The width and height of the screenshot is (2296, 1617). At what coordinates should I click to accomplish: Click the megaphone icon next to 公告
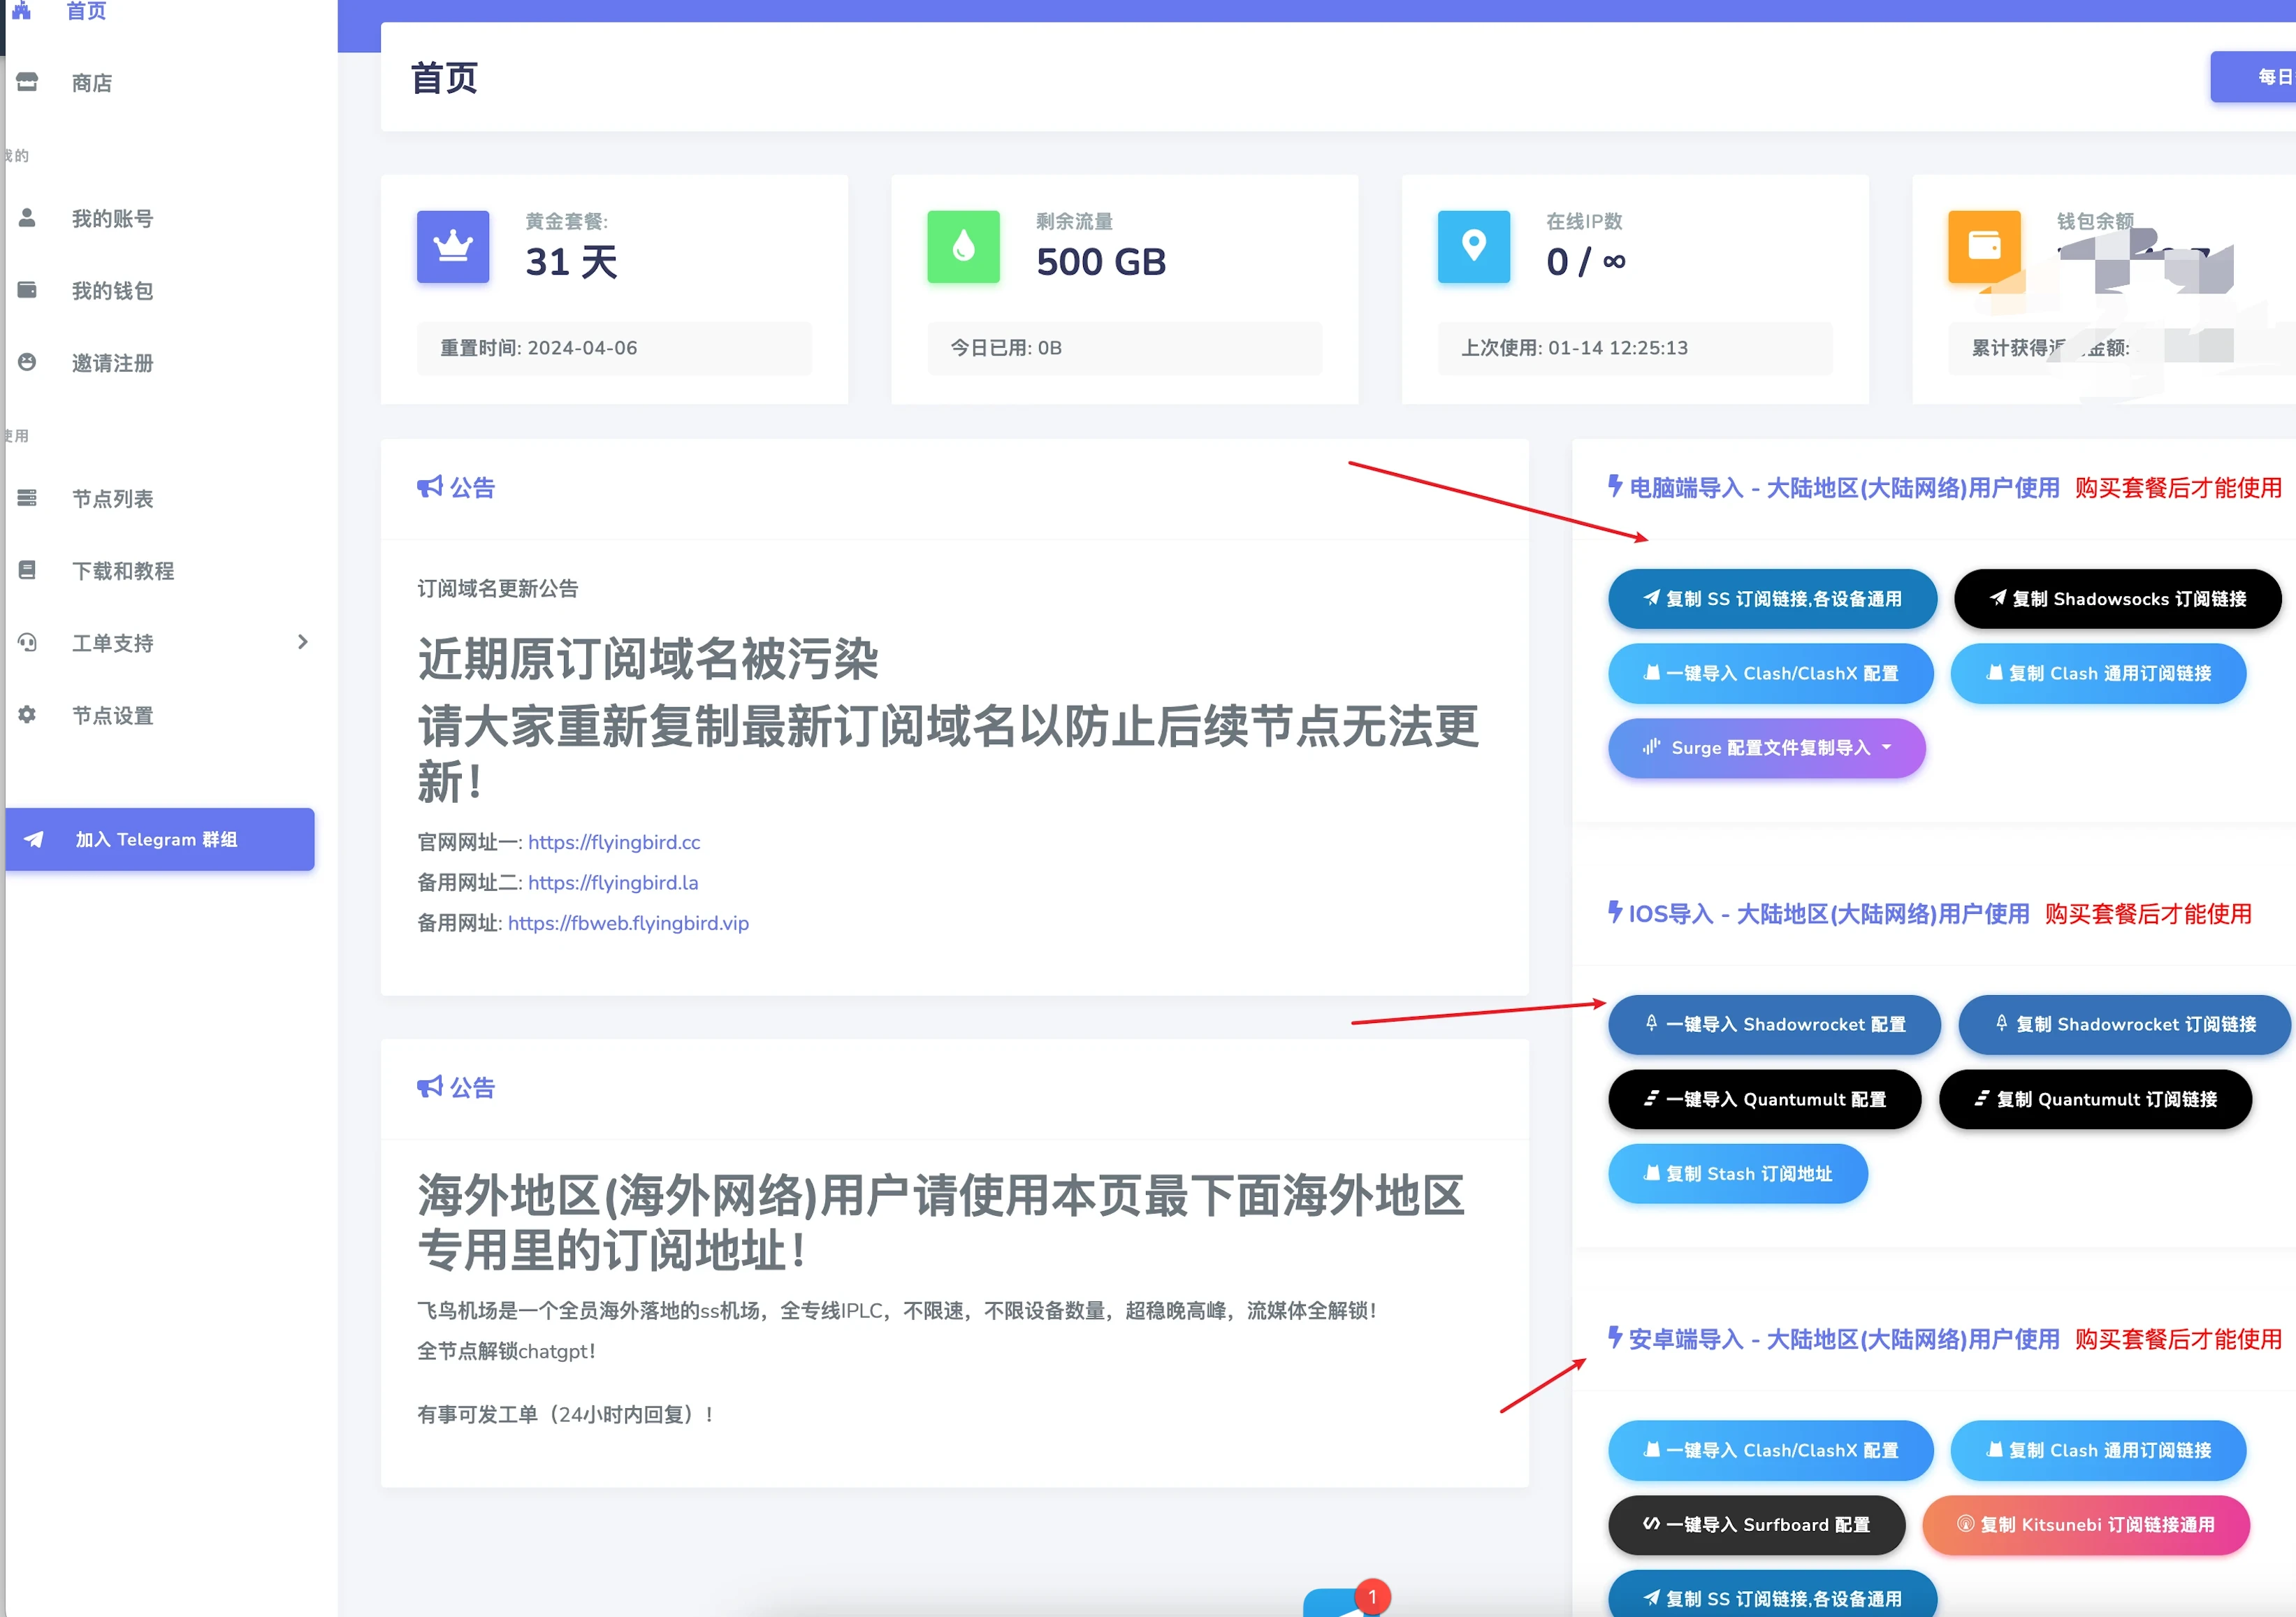click(x=430, y=487)
